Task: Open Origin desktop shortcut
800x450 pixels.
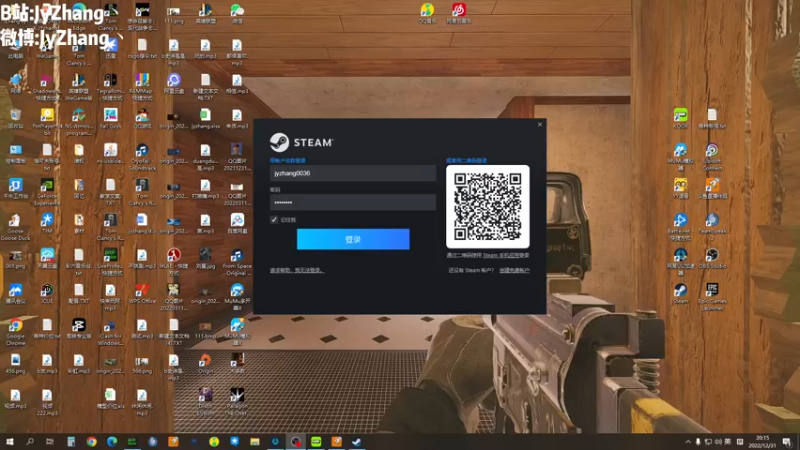Action: (205, 364)
